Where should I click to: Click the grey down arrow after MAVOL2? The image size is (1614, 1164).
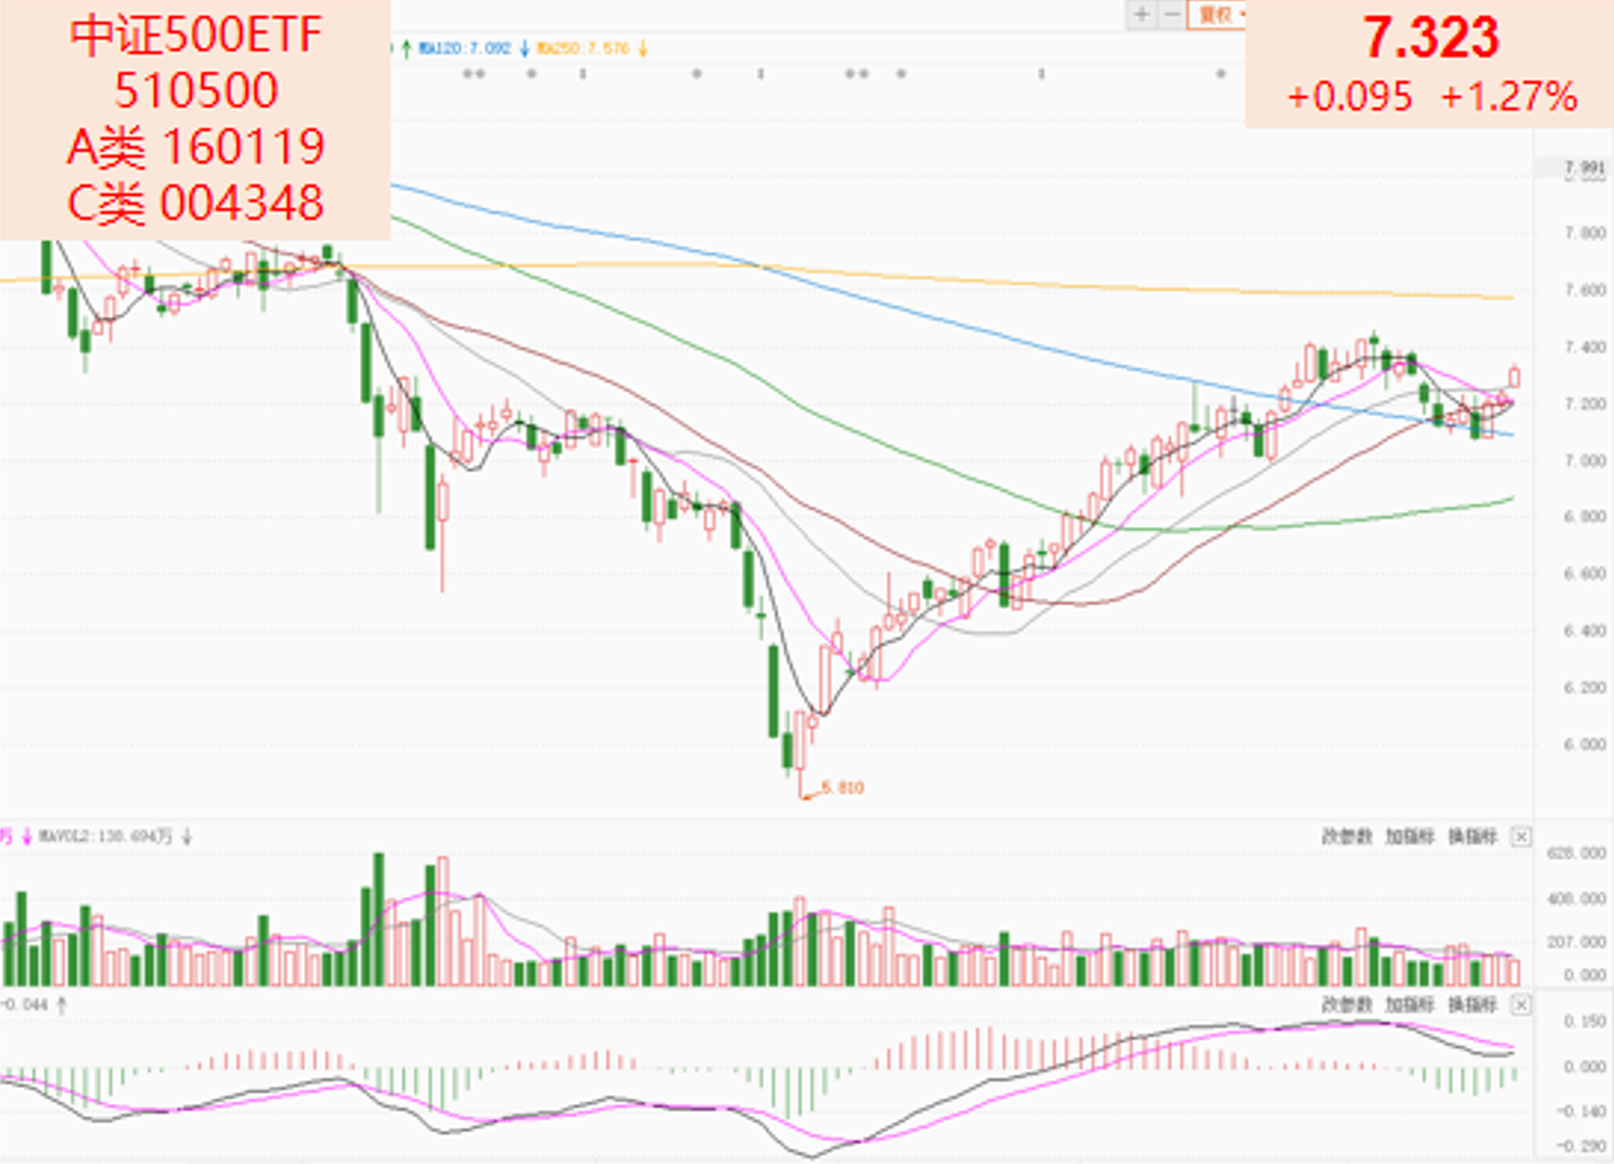[187, 836]
